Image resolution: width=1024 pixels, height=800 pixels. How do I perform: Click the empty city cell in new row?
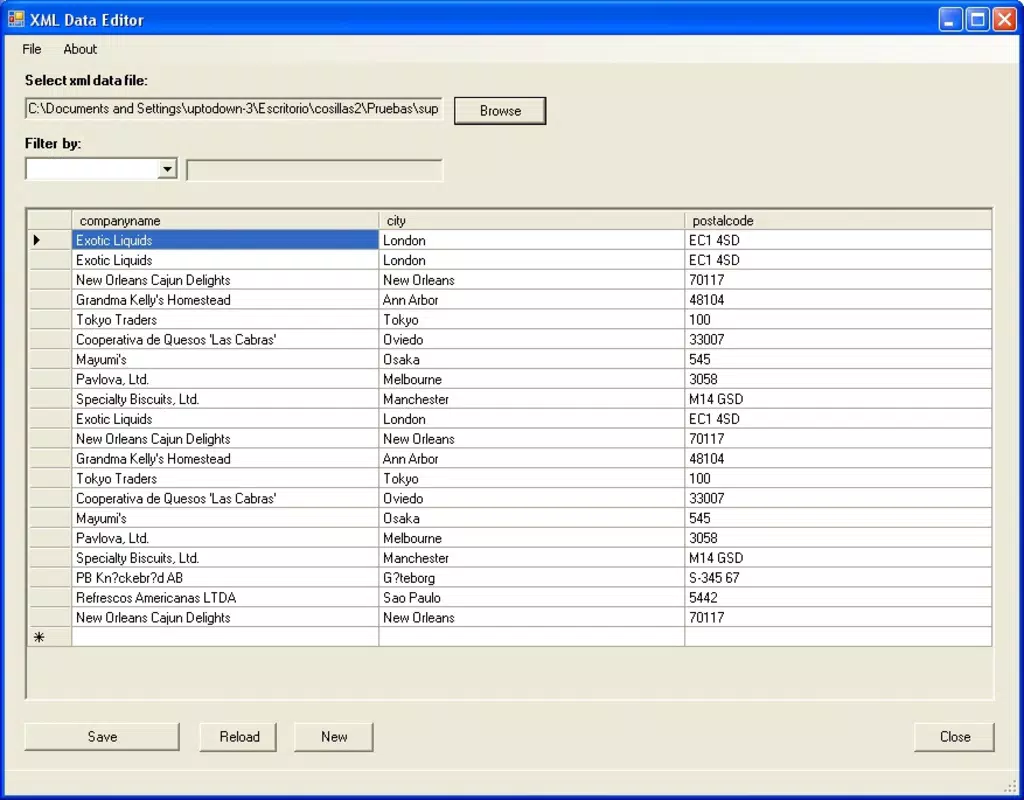click(x=532, y=637)
